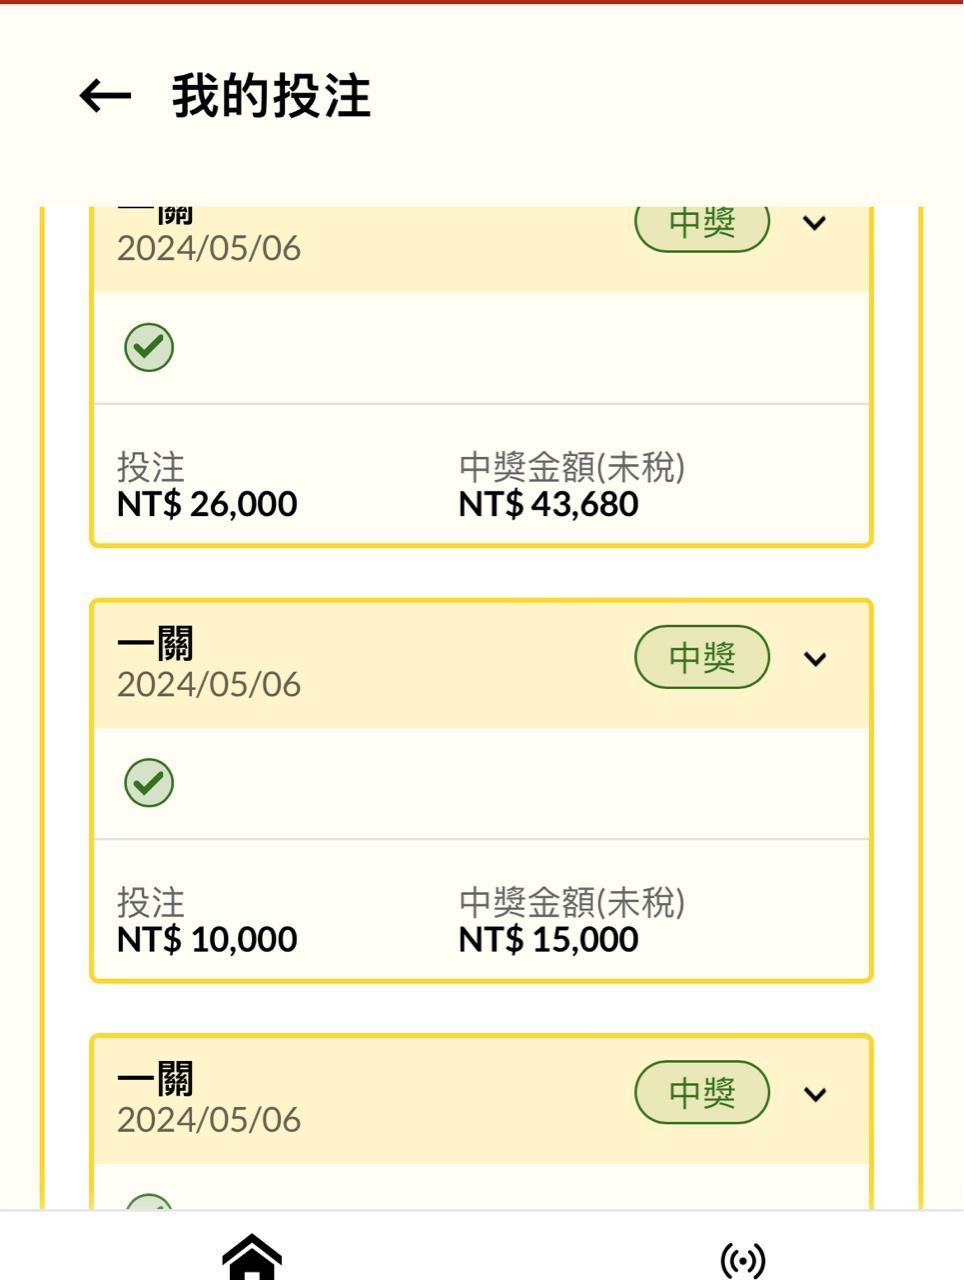Click the NT$ 26,000 bet amount
The width and height of the screenshot is (964, 1280).
(x=207, y=504)
